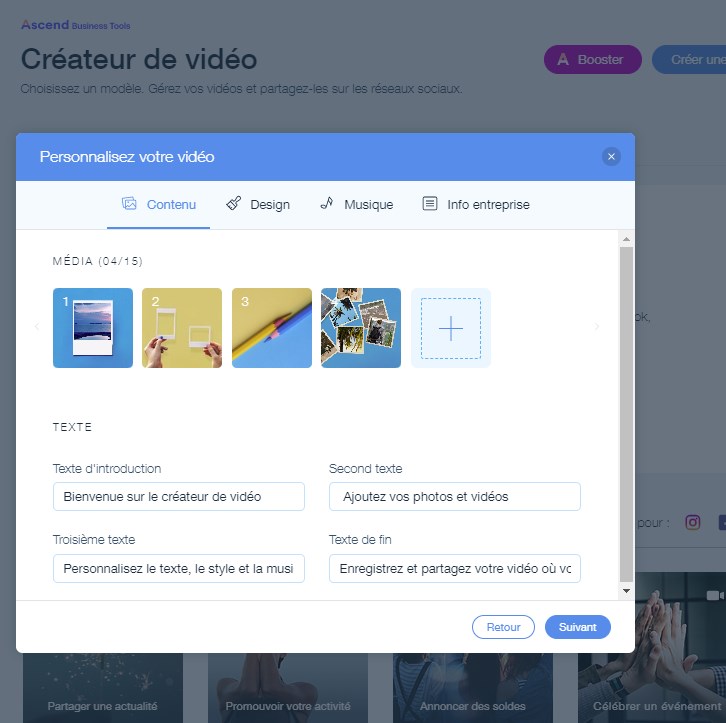The height and width of the screenshot is (723, 726).
Task: Click the Contenu image icon
Action: click(x=129, y=203)
